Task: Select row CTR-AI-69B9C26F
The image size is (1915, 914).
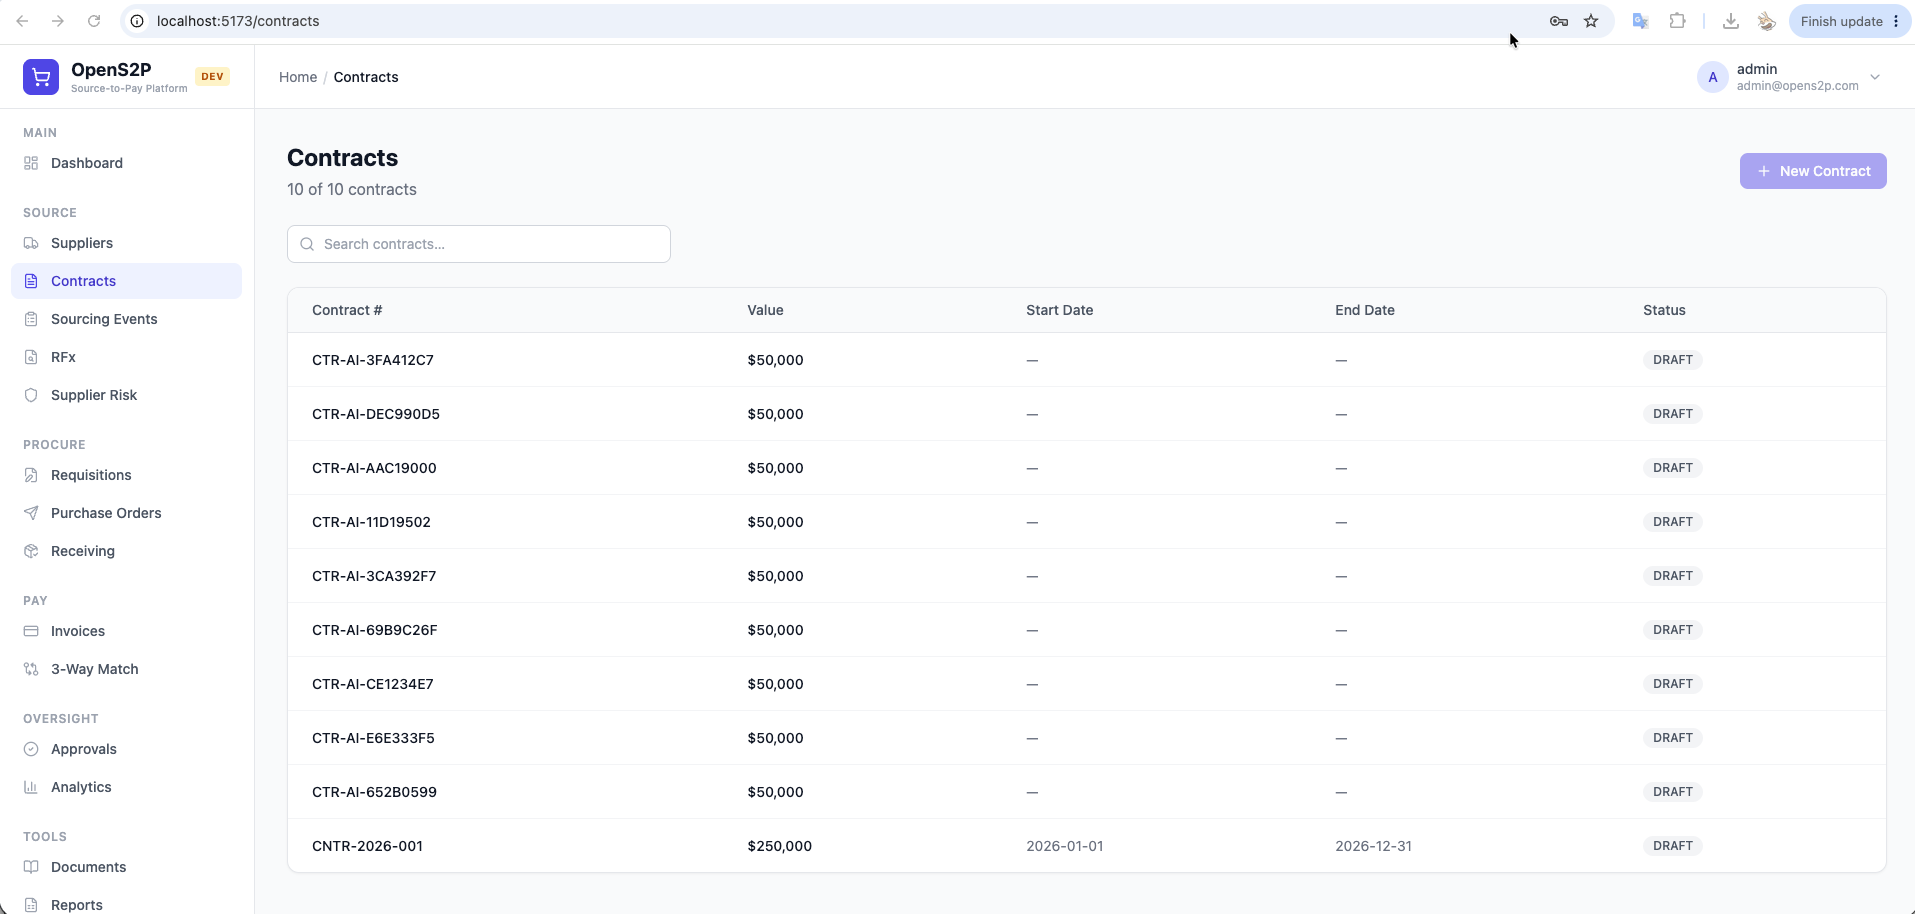Action: click(1087, 630)
